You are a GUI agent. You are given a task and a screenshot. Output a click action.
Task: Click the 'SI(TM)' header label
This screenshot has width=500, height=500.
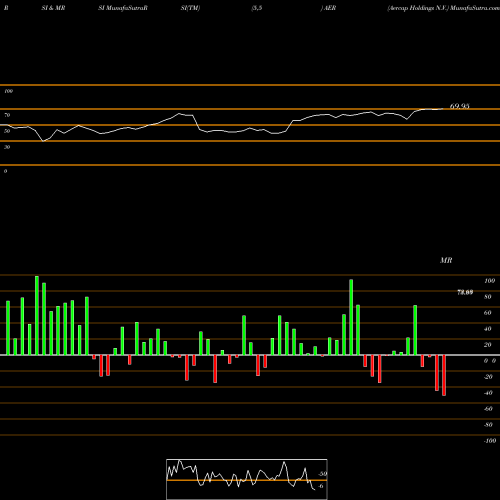pyautogui.click(x=190, y=8)
